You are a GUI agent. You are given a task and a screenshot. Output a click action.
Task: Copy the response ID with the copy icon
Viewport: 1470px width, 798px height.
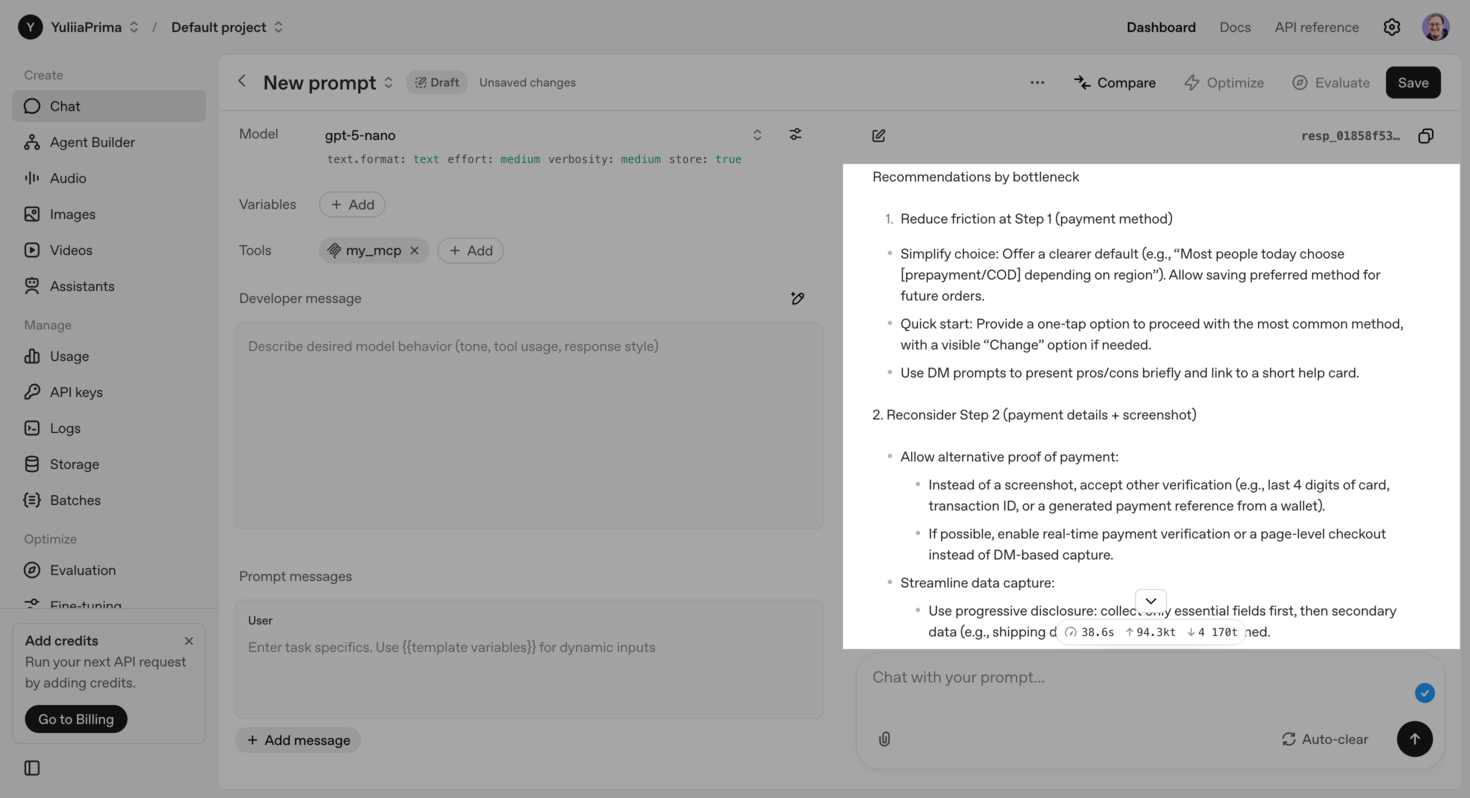coord(1426,135)
